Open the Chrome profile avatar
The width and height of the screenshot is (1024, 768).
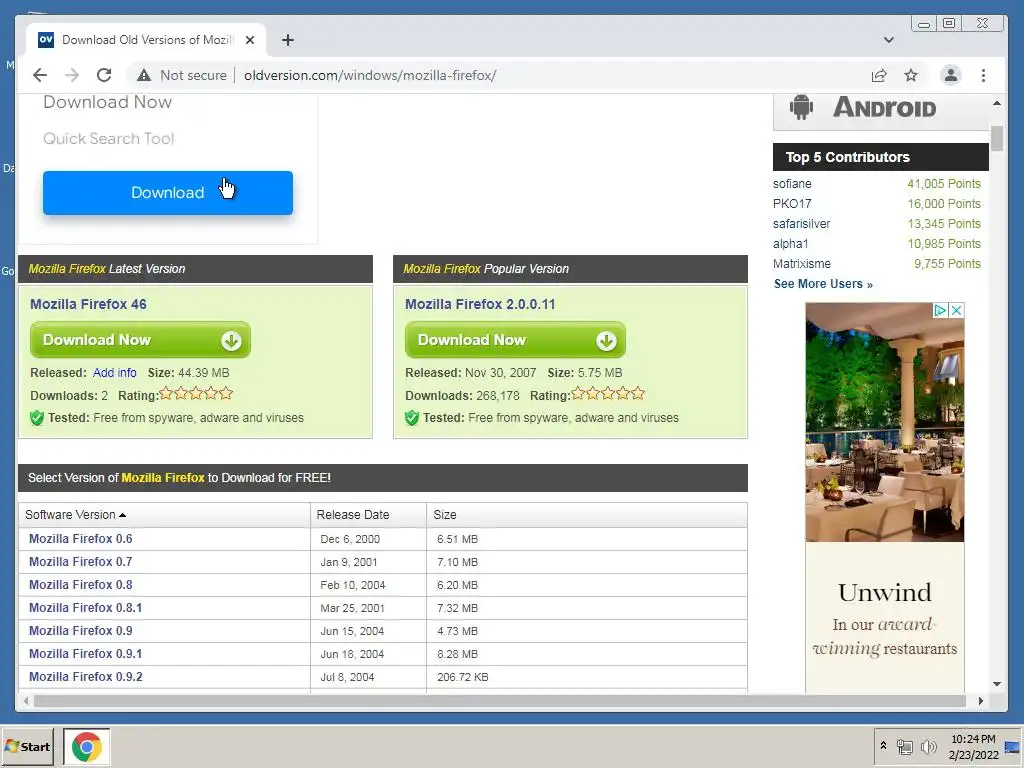(951, 75)
